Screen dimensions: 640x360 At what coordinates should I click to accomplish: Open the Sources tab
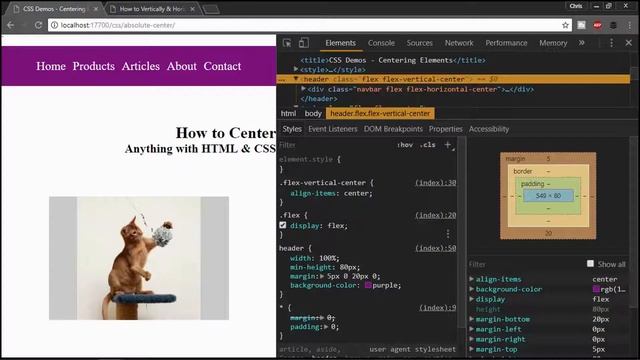pyautogui.click(x=420, y=43)
